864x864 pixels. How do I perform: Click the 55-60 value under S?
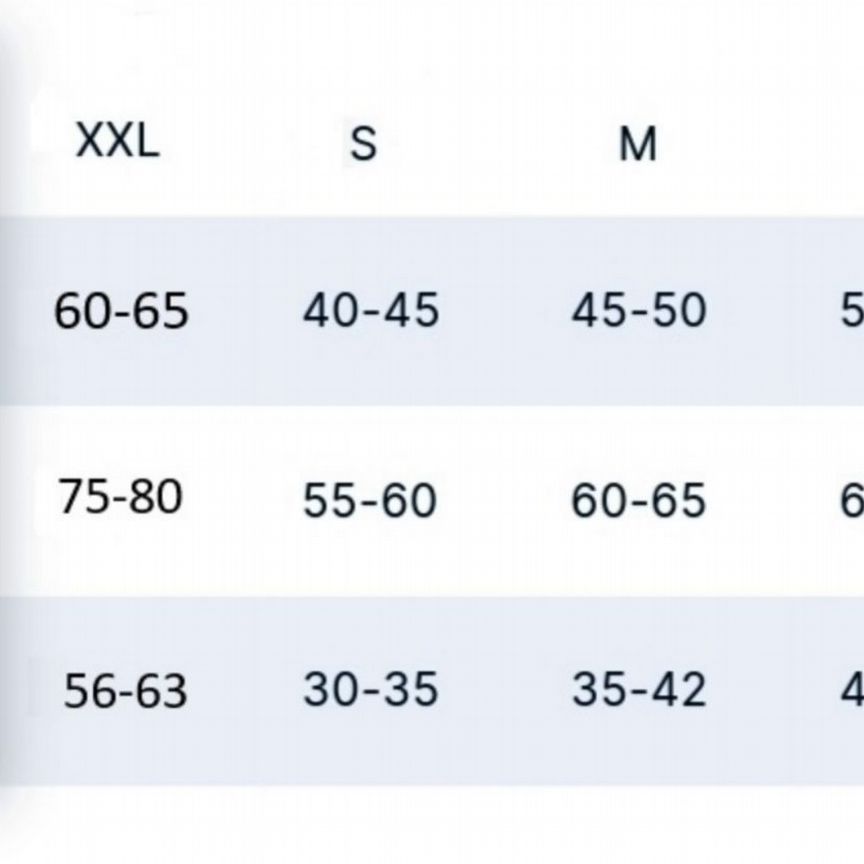pyautogui.click(x=370, y=500)
